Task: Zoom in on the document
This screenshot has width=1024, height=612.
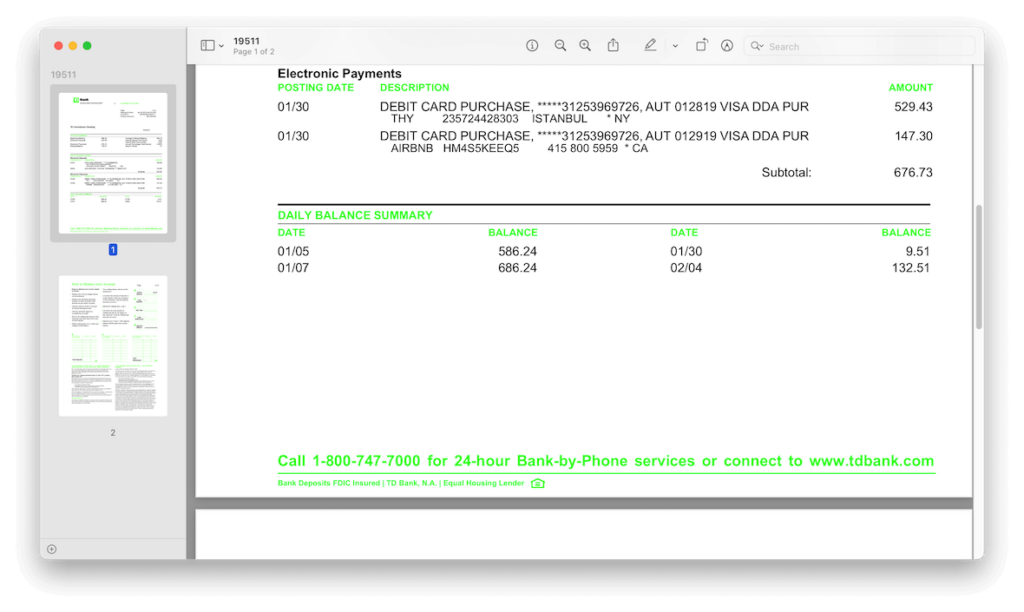Action: (x=585, y=46)
